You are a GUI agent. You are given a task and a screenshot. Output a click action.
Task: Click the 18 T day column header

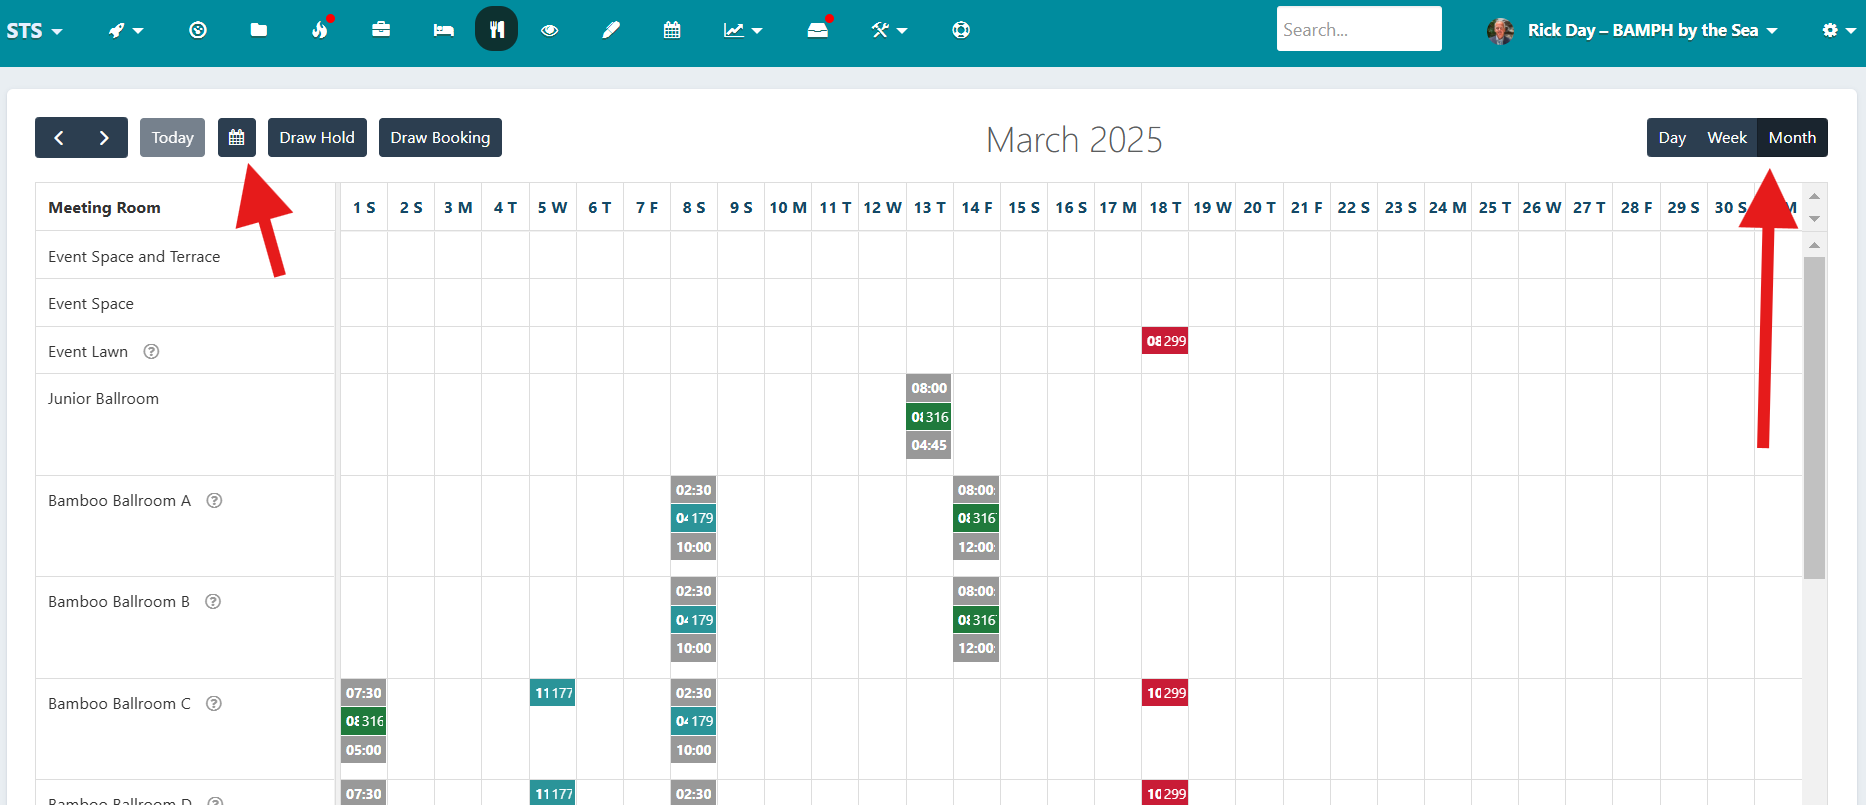[x=1165, y=208]
